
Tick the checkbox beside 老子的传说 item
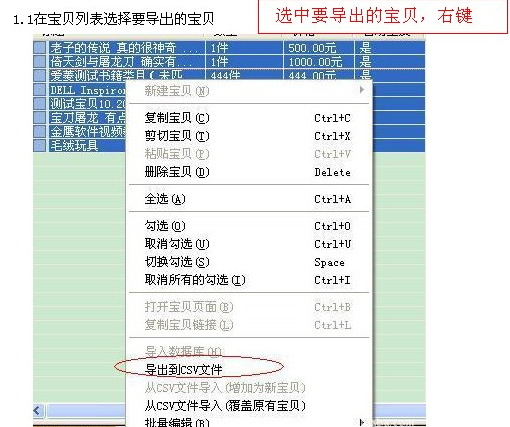click(x=39, y=48)
